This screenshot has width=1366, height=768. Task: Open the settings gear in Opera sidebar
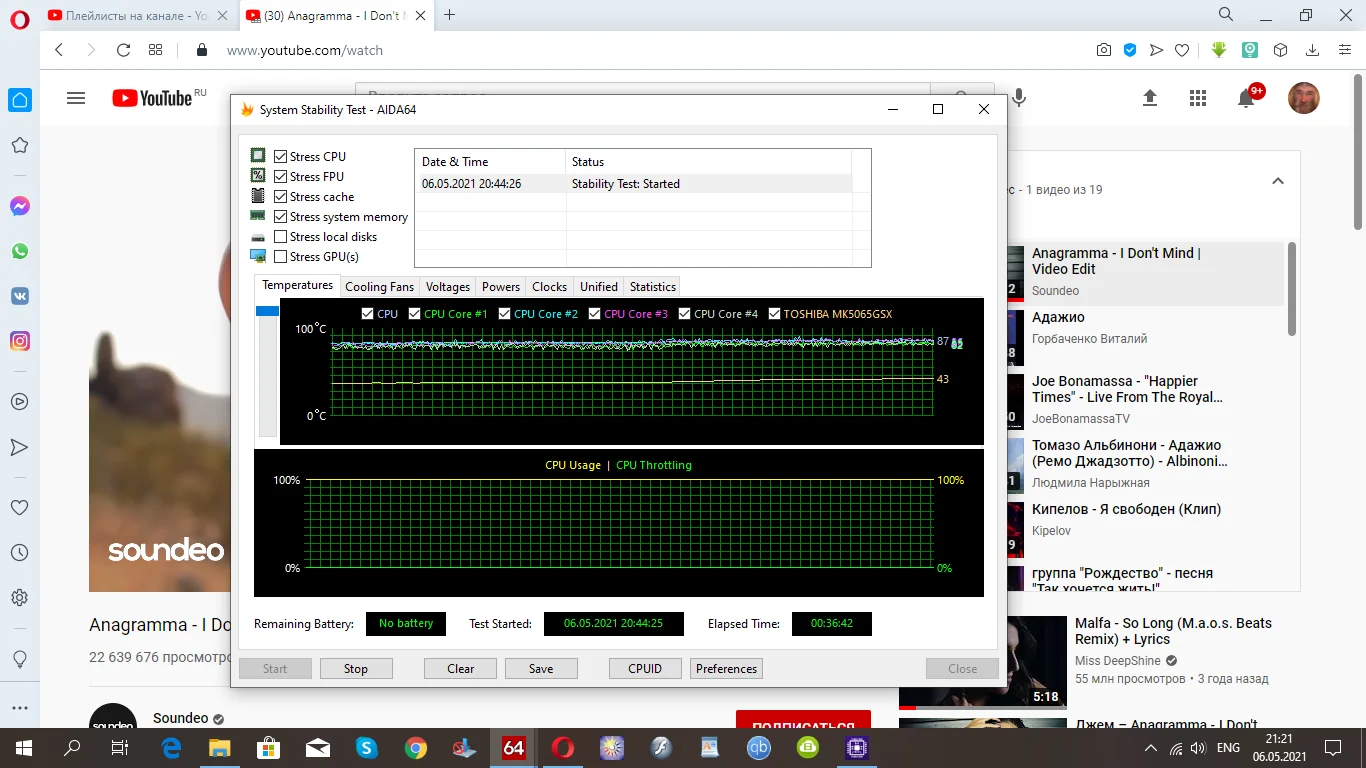pyautogui.click(x=20, y=598)
